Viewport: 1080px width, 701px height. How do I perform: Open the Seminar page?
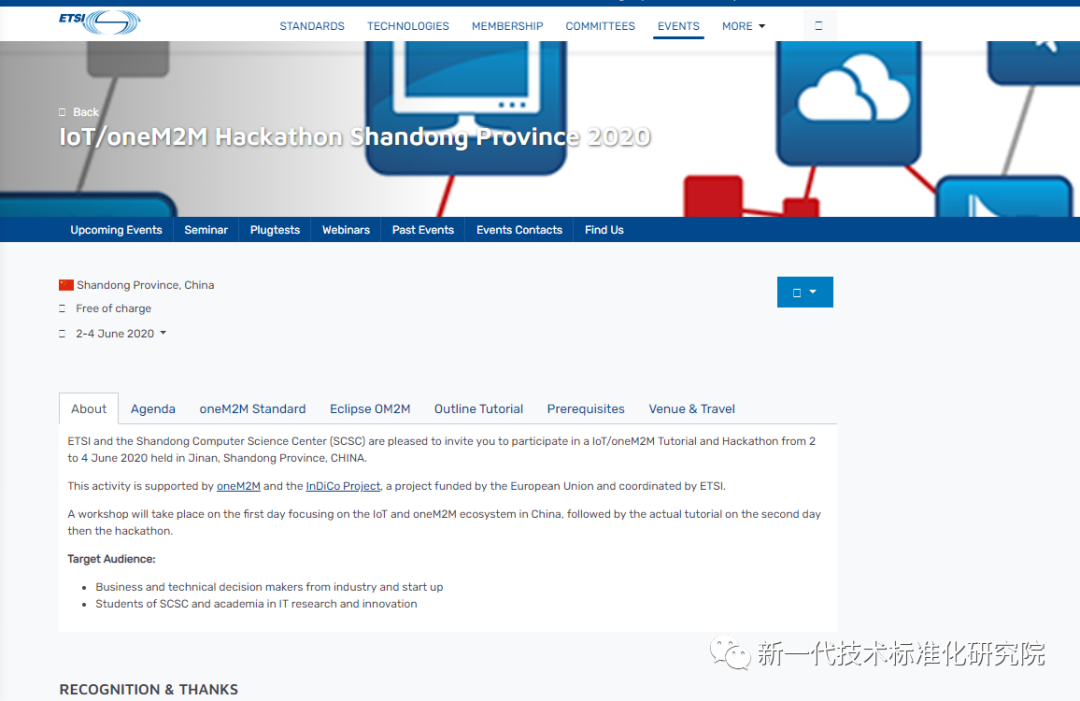click(206, 230)
